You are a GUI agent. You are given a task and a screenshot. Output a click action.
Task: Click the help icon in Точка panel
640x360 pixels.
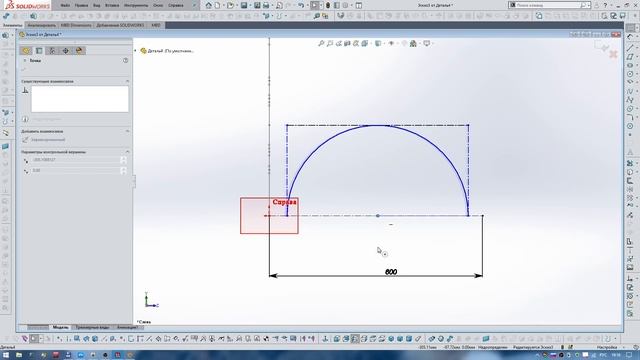125,60
